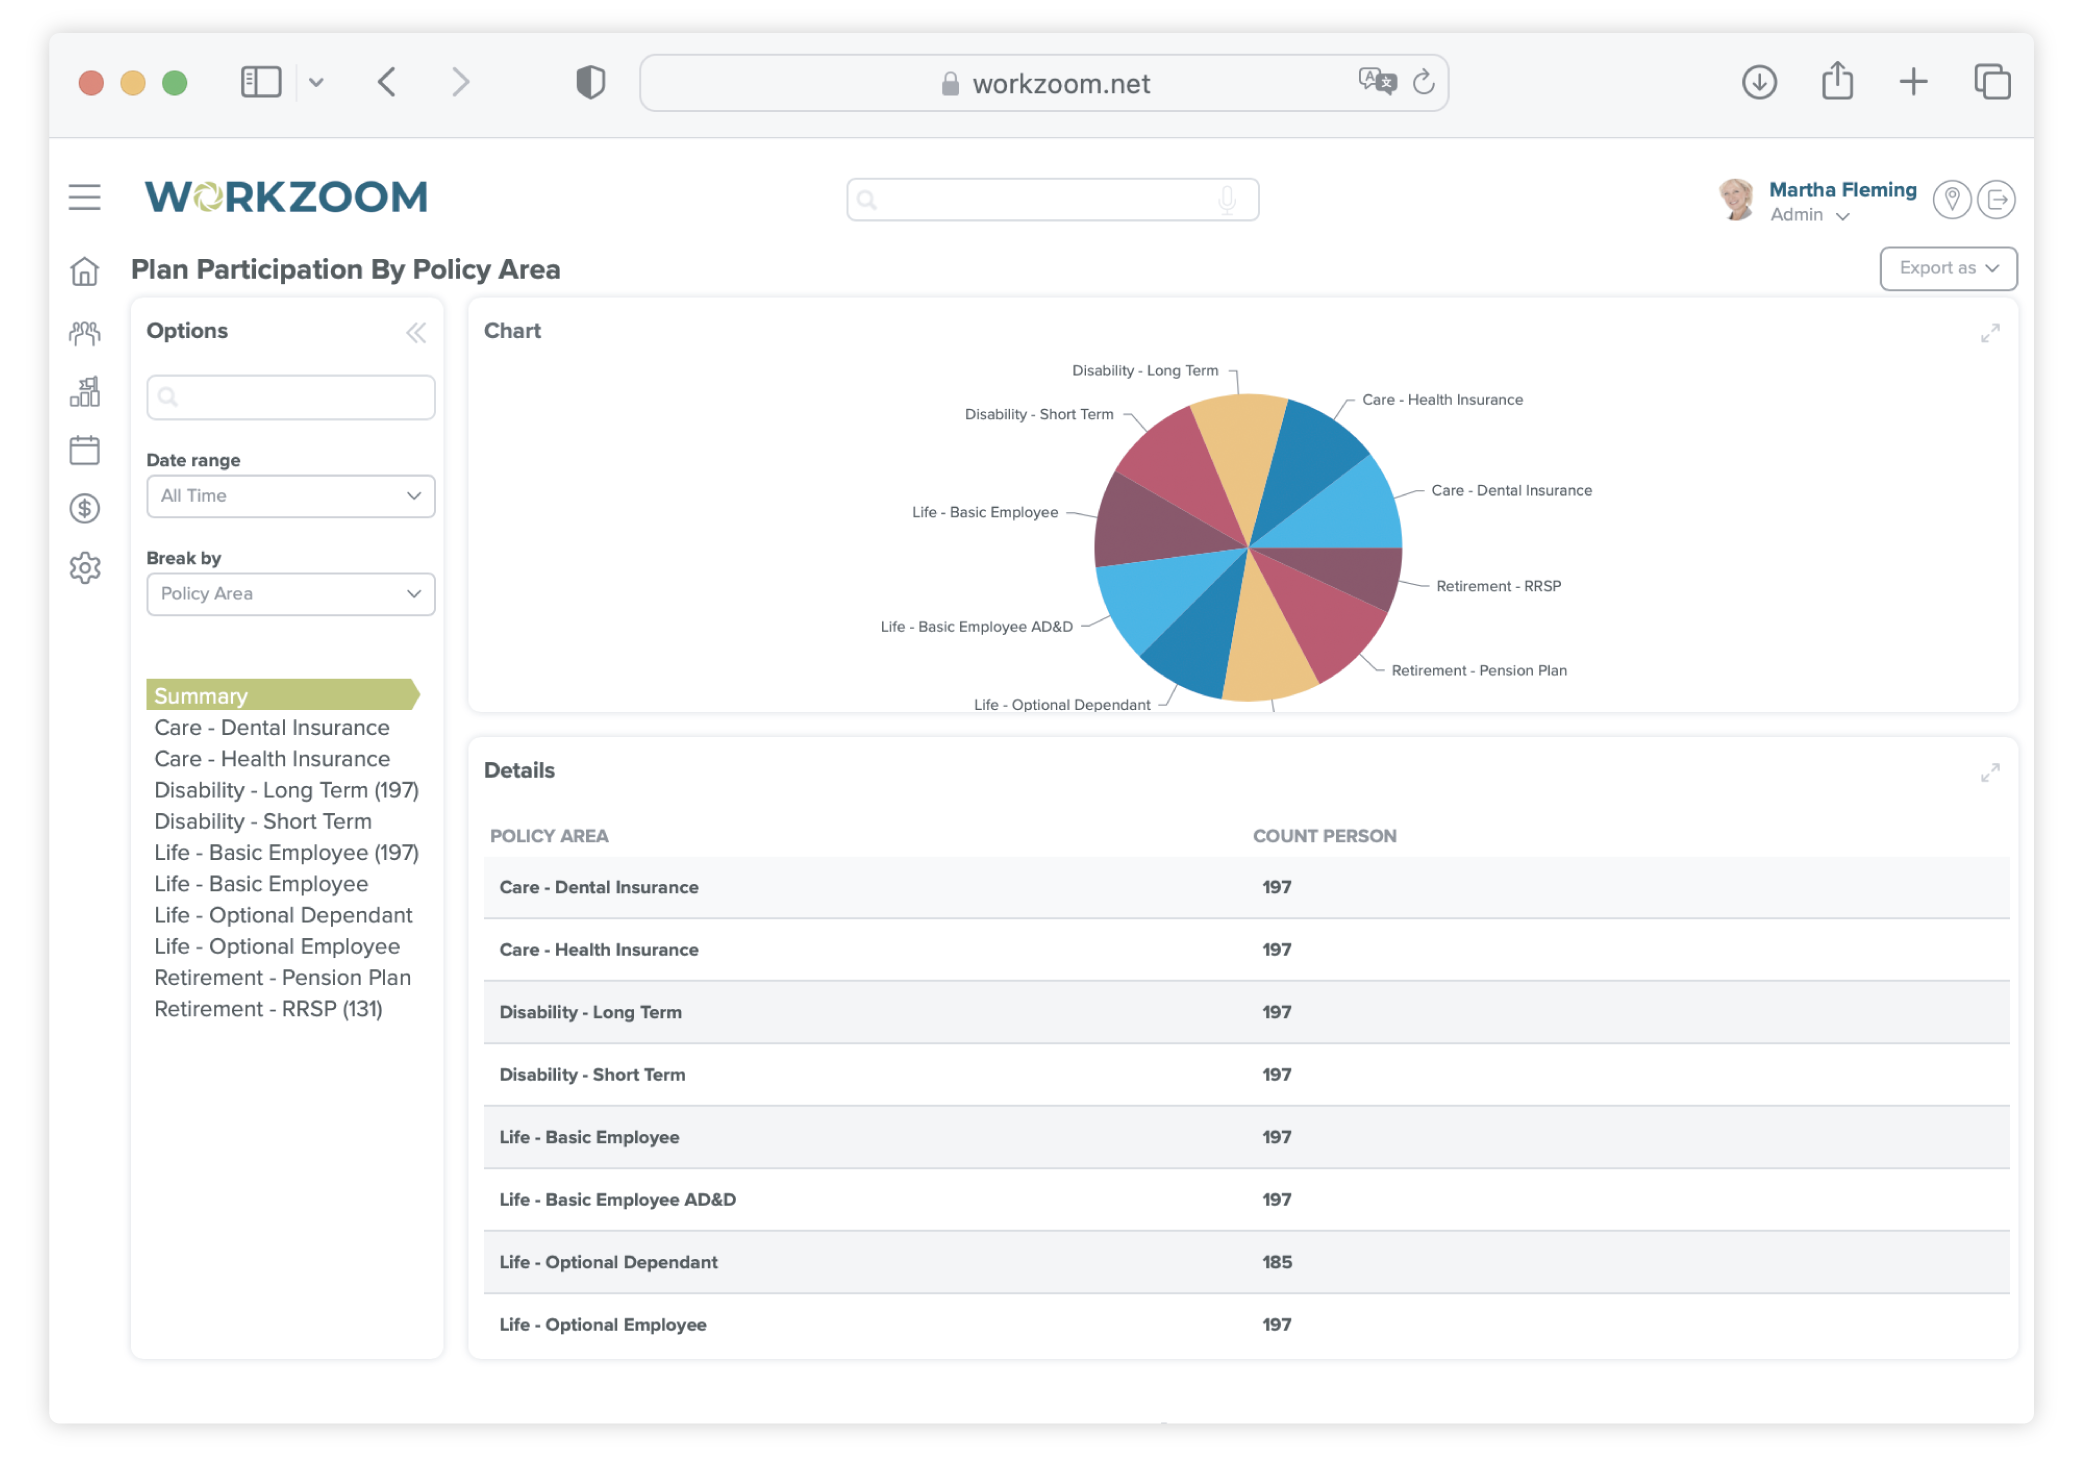Select the Summary view in the Options list
Image resolution: width=2085 pixels, height=1459 pixels.
coord(200,695)
